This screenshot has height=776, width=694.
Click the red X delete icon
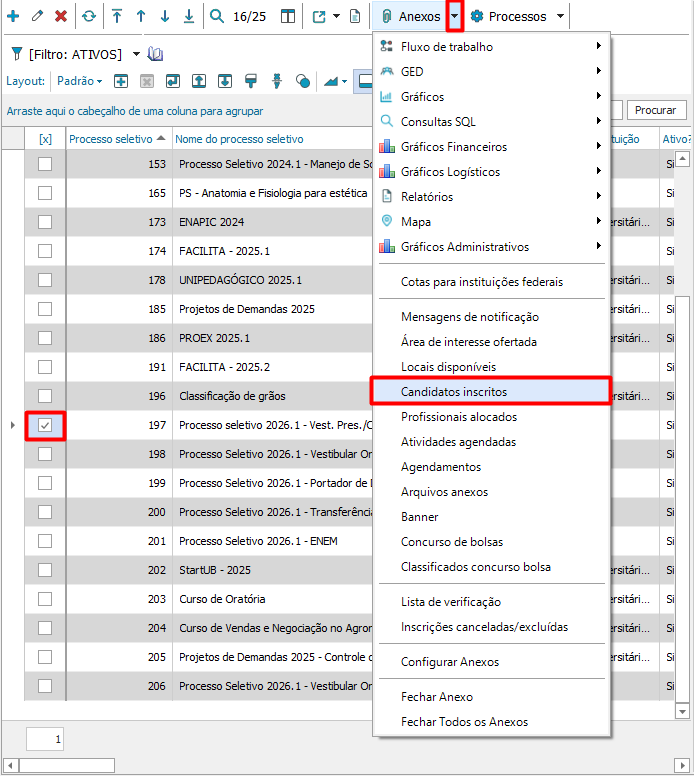61,17
